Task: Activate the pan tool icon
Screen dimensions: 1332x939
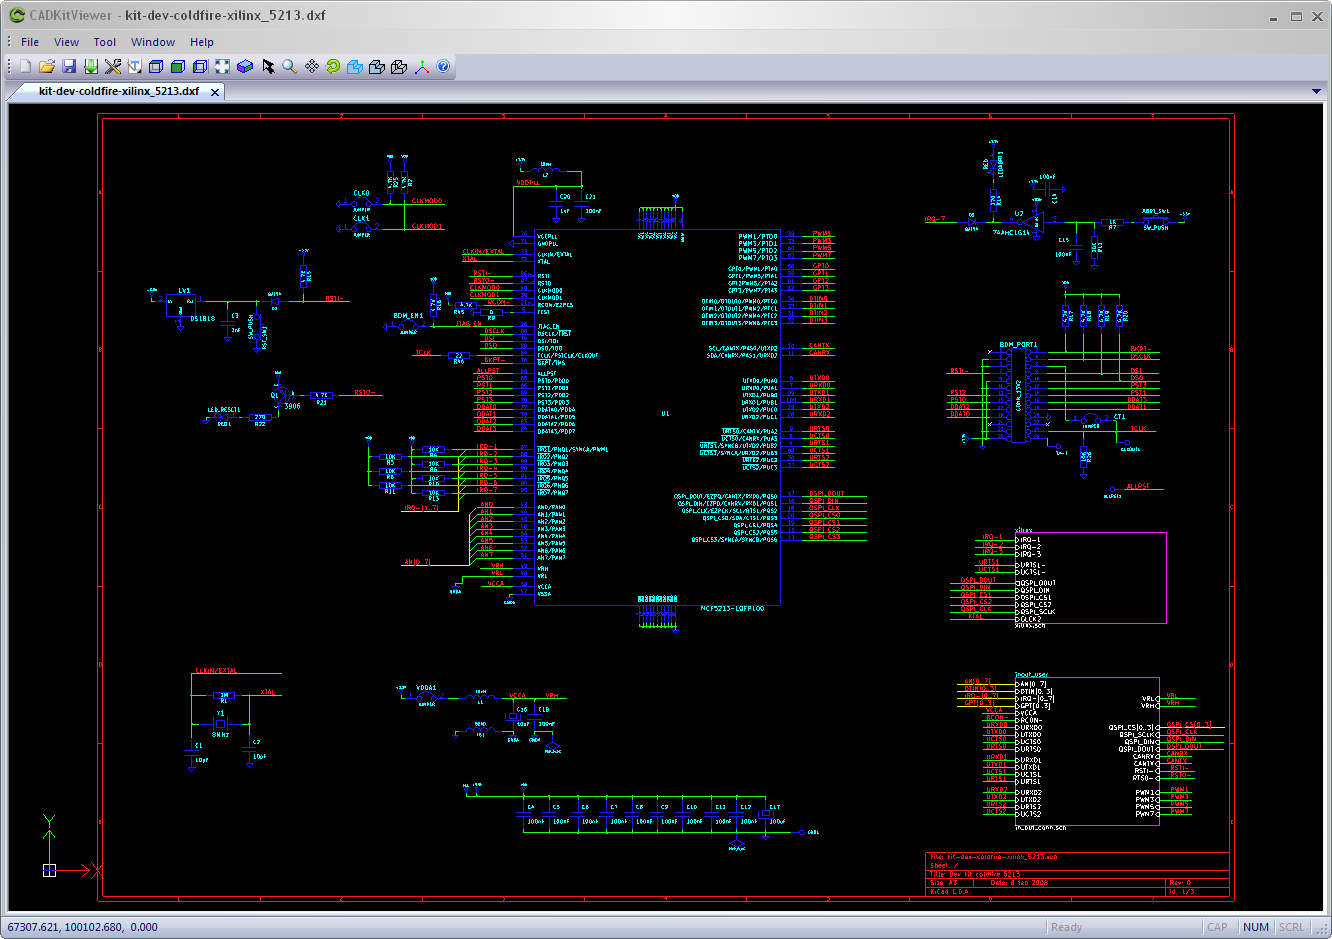Action: [310, 66]
